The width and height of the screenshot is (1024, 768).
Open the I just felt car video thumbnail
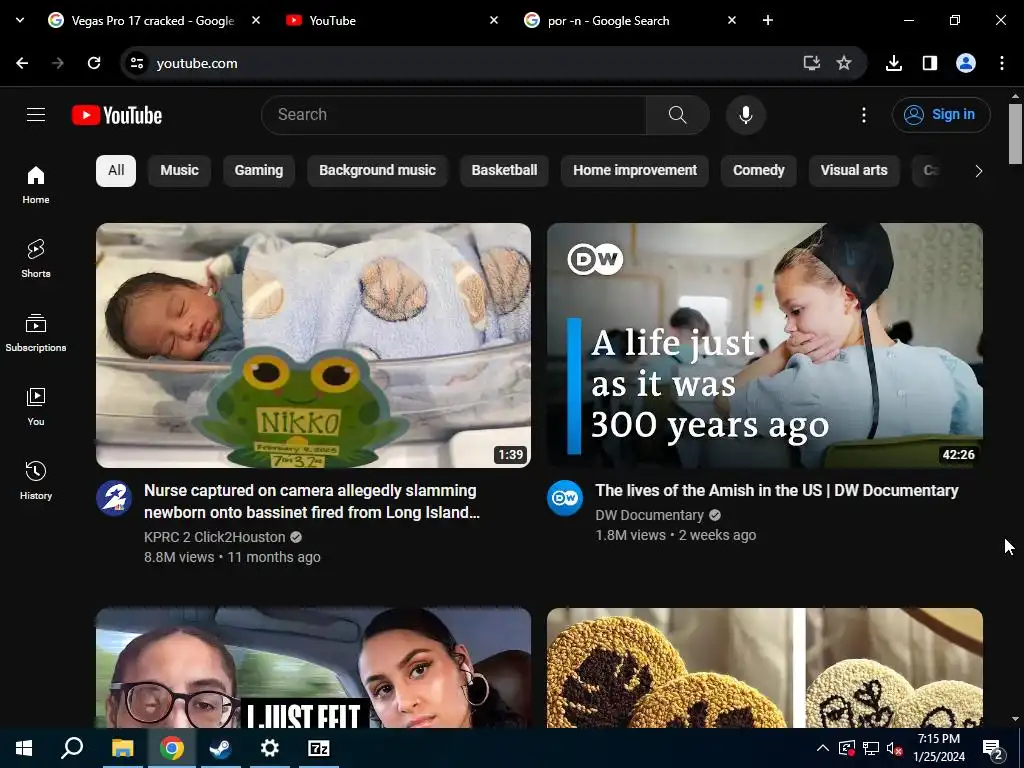[313, 667]
